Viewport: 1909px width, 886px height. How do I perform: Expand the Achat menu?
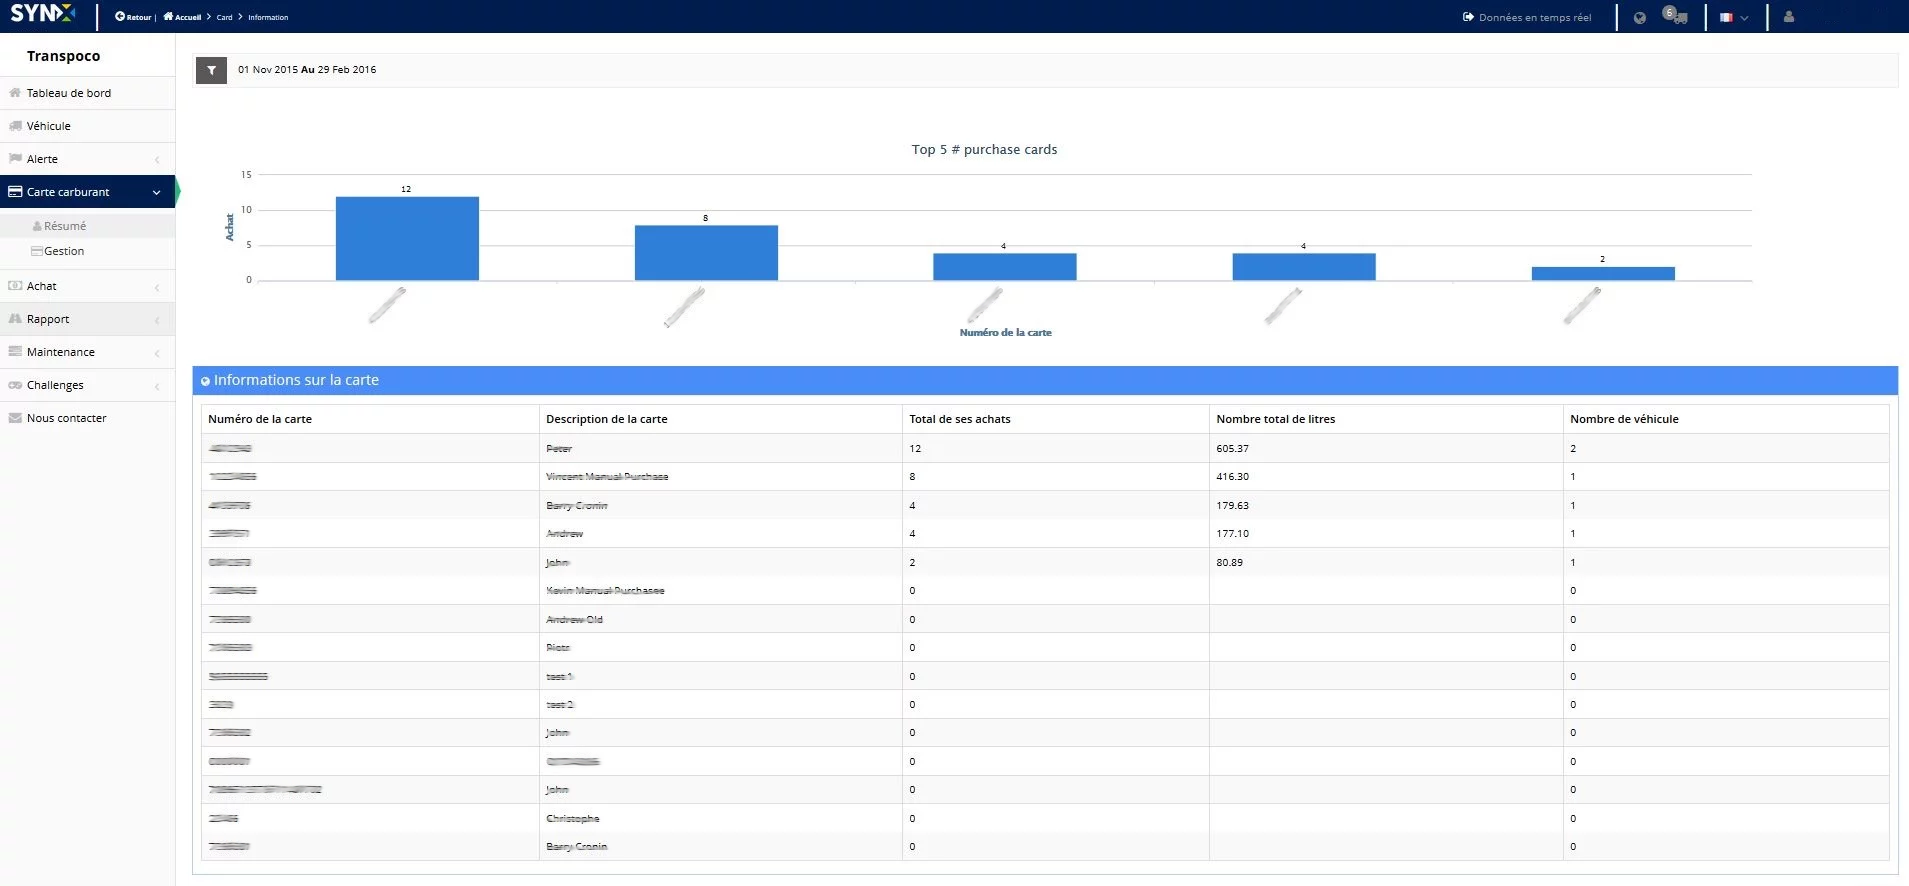pos(88,286)
